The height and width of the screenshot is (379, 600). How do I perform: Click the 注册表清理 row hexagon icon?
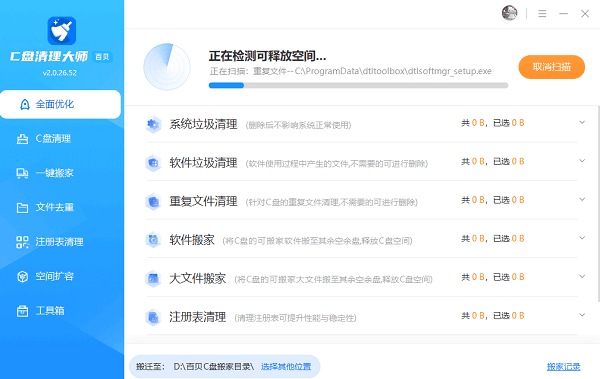(153, 317)
